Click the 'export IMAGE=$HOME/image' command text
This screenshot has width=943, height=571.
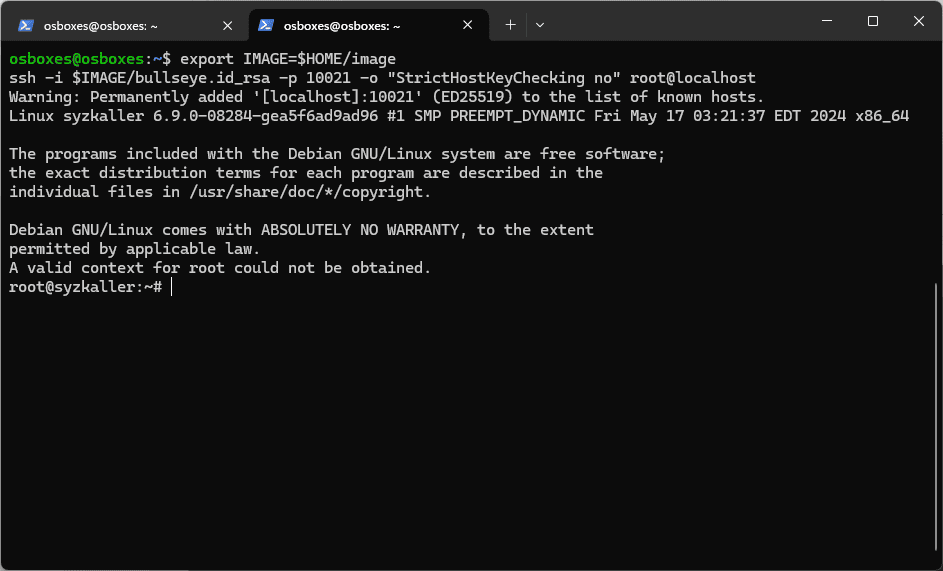288,59
